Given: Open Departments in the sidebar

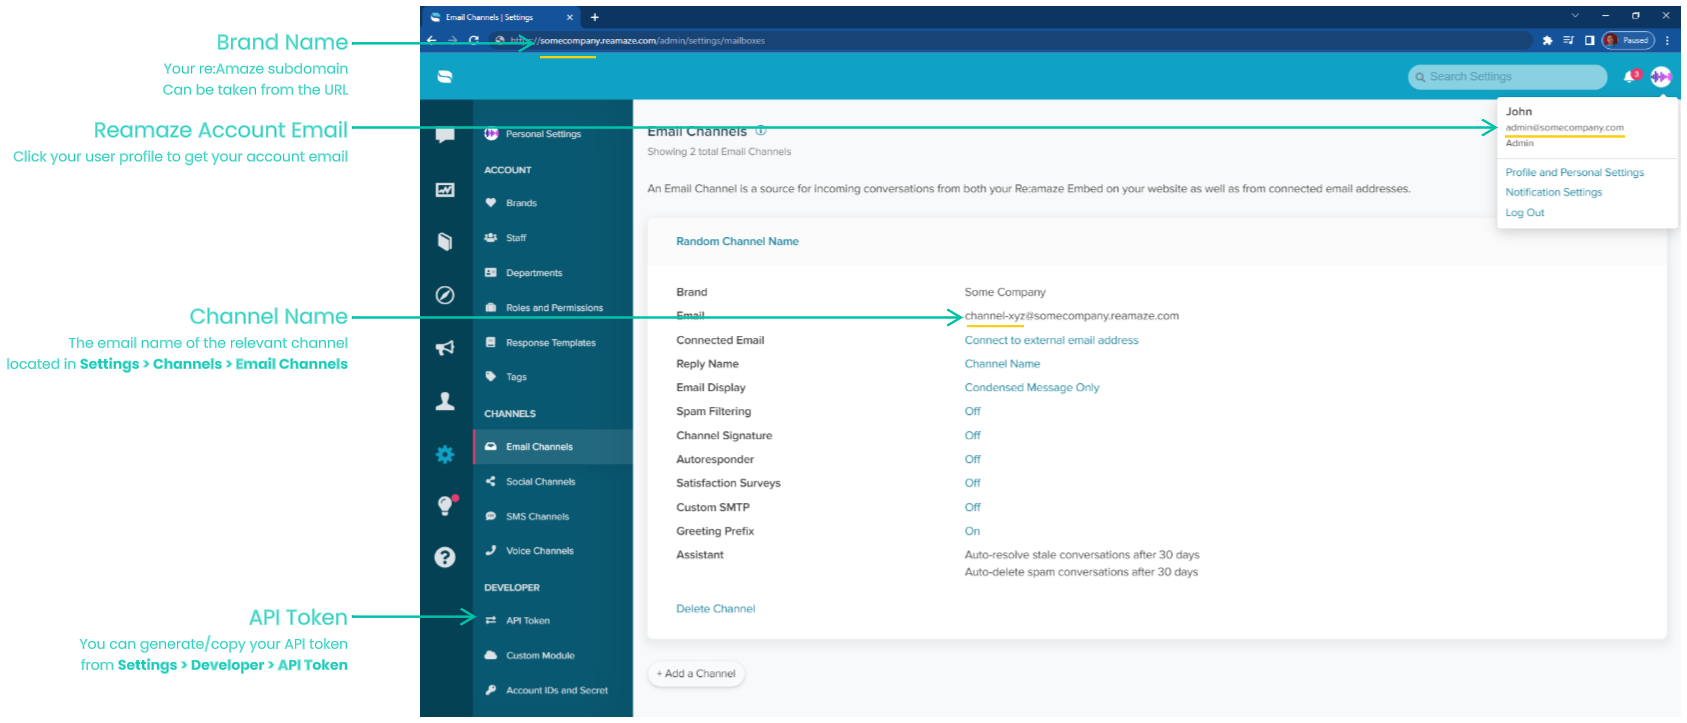Looking at the screenshot, I should click(534, 273).
